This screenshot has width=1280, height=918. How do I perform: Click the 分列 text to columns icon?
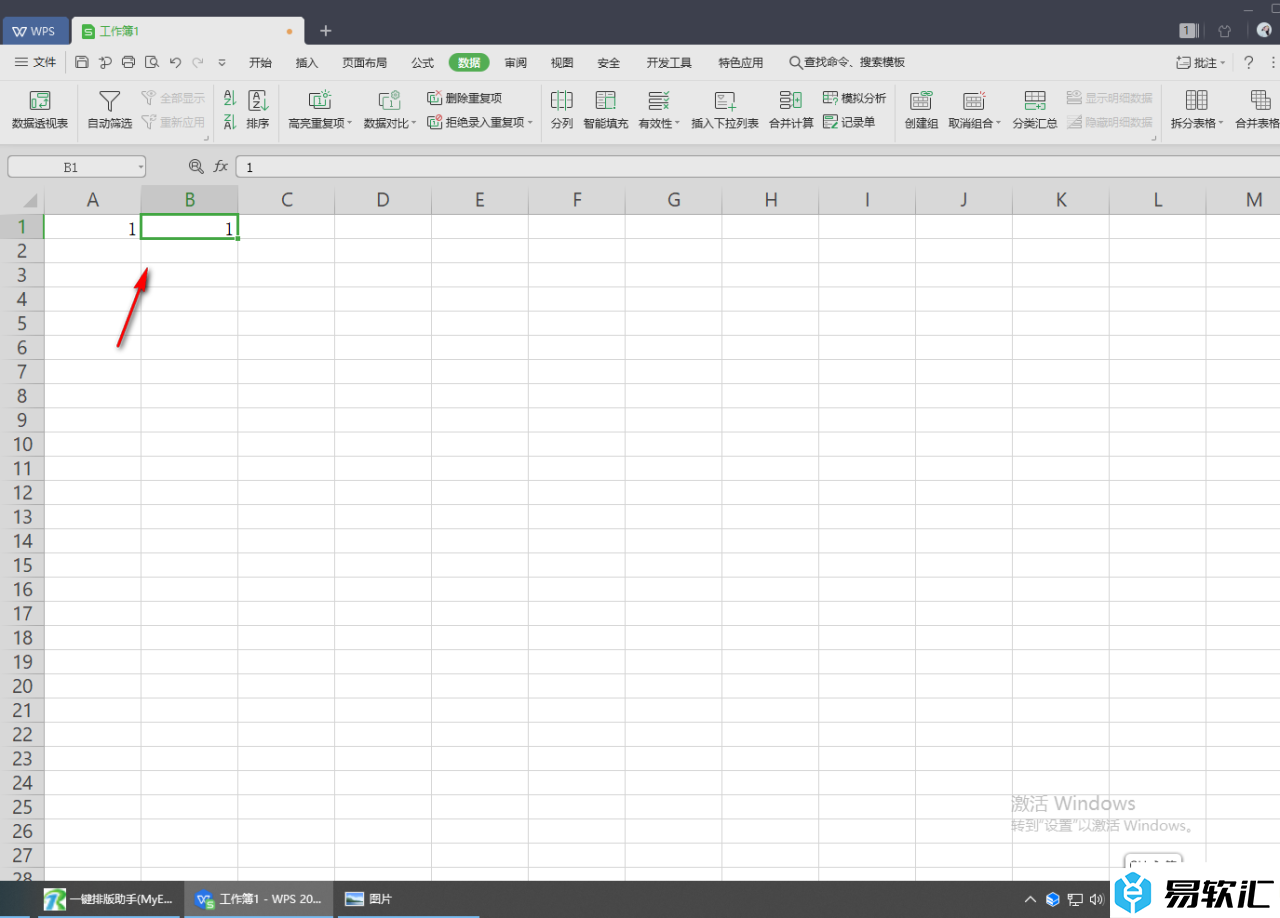(562, 100)
